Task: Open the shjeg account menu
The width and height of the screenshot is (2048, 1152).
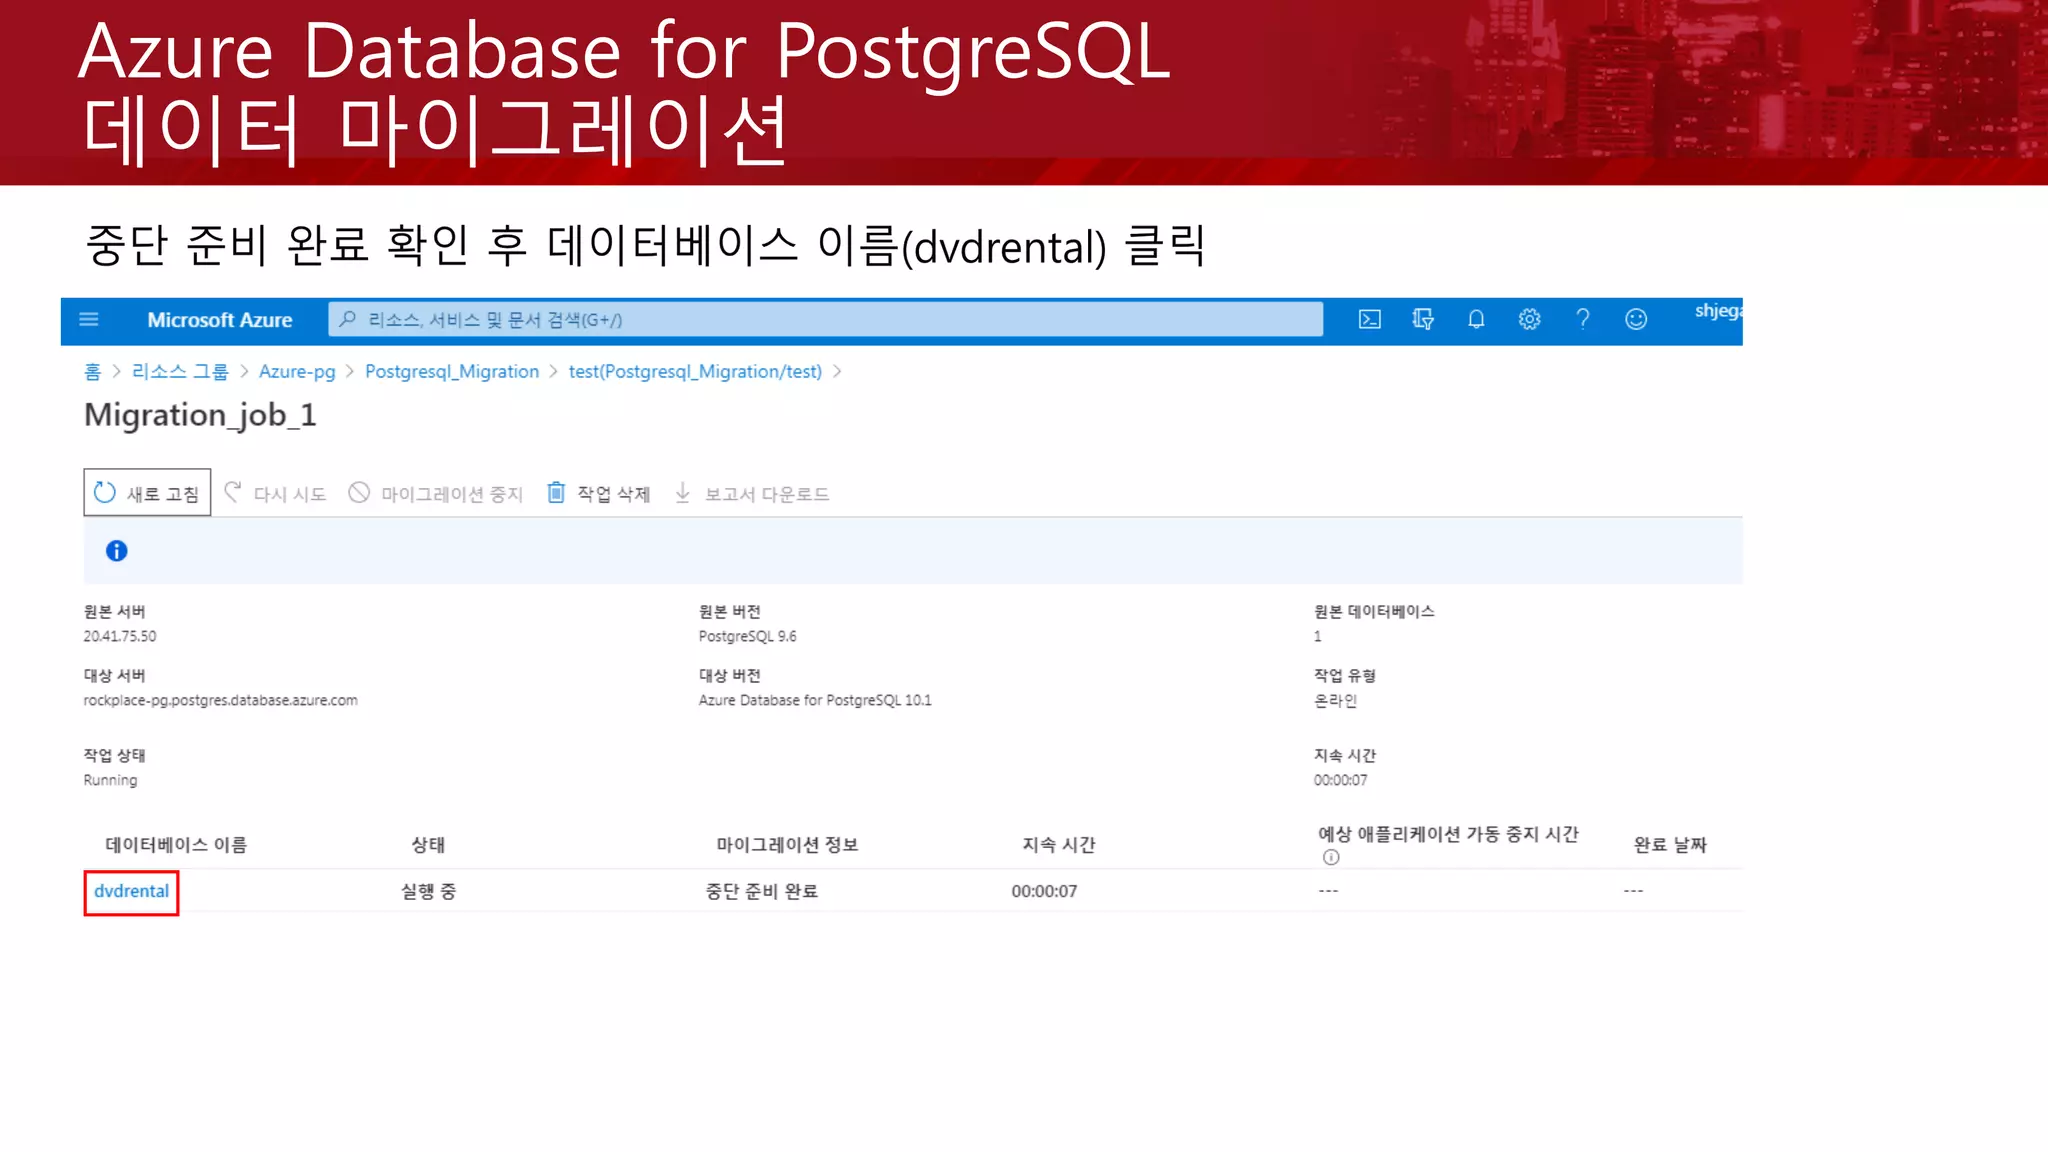Action: (1718, 311)
